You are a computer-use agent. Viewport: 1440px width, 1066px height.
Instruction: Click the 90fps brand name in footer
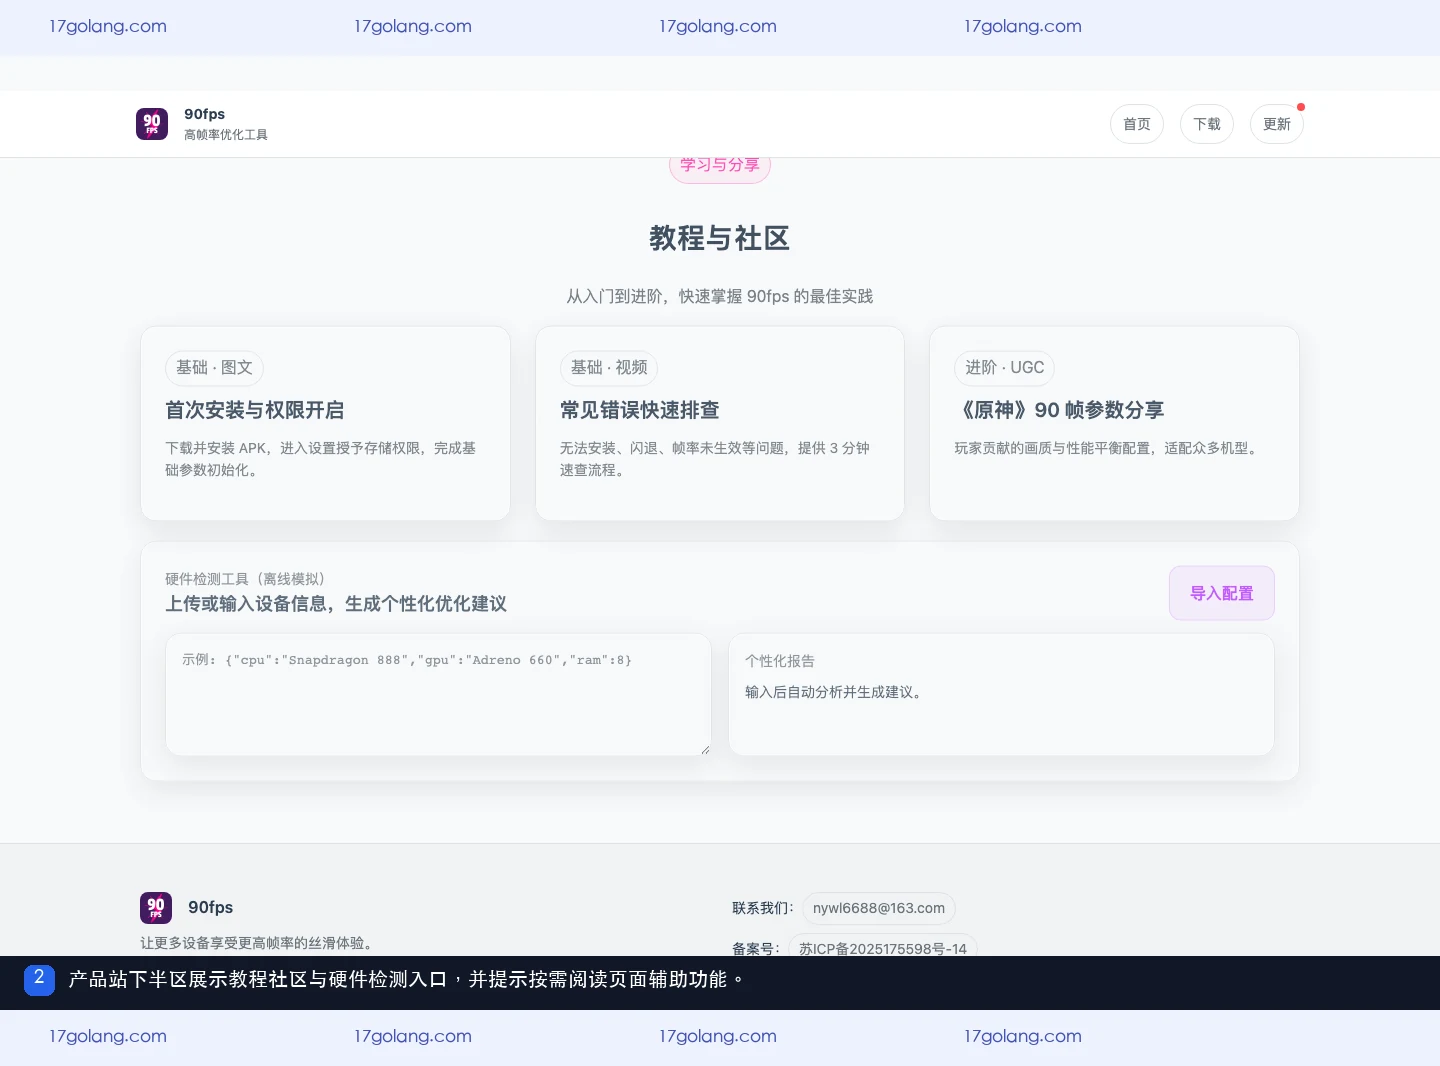211,907
